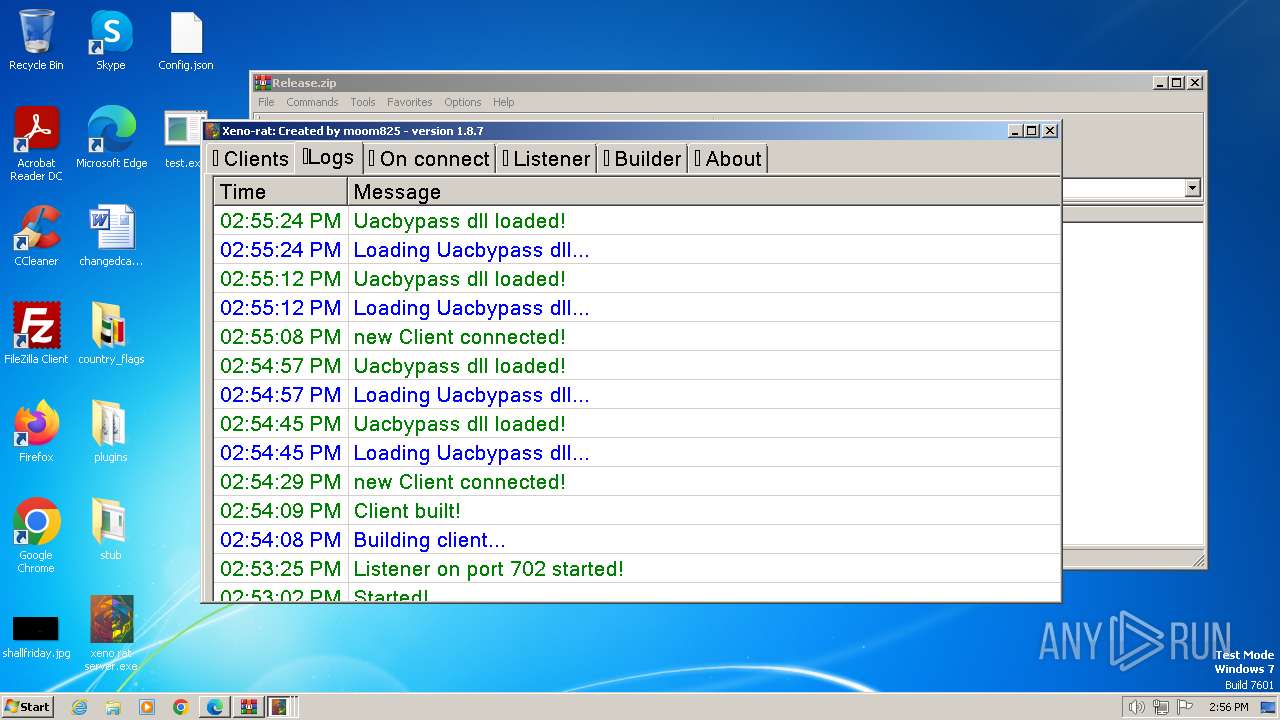The width and height of the screenshot is (1280, 720).
Task: Click the Chrome taskbar icon
Action: (x=181, y=707)
